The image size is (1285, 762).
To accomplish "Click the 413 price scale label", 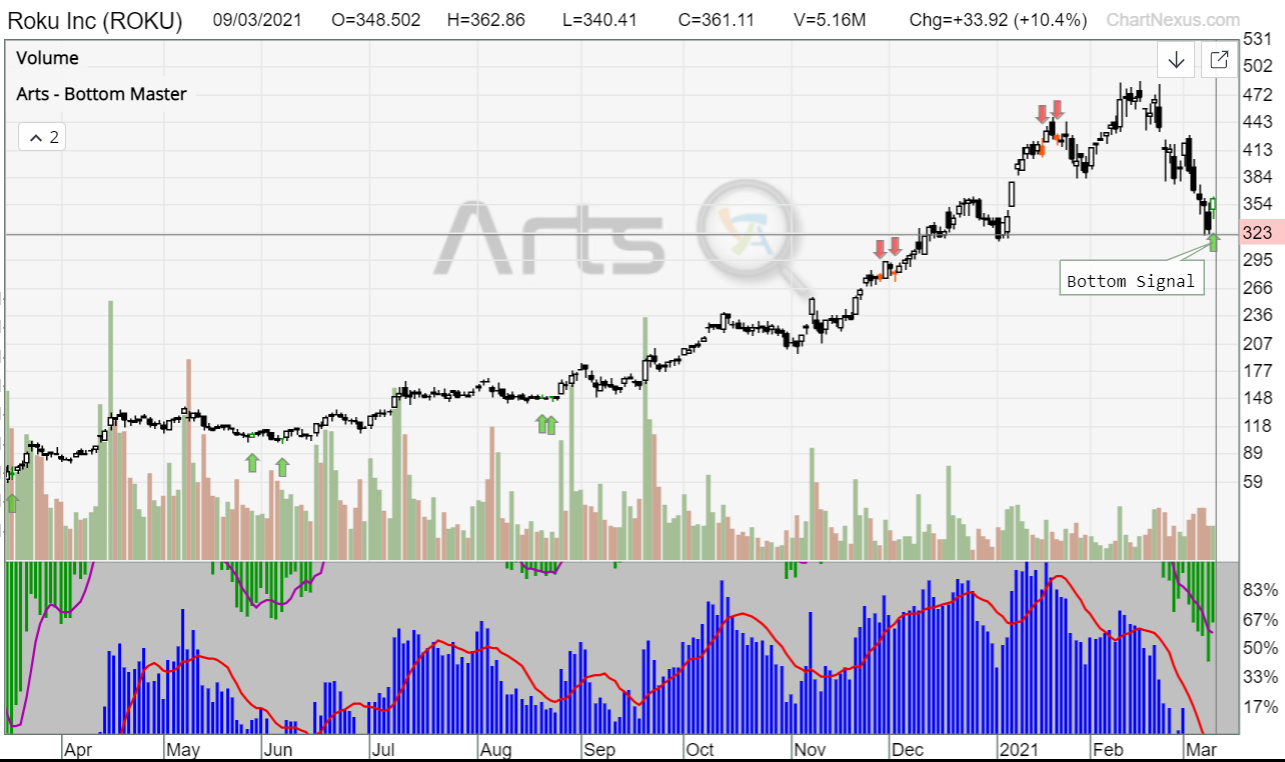I will [x=1257, y=150].
